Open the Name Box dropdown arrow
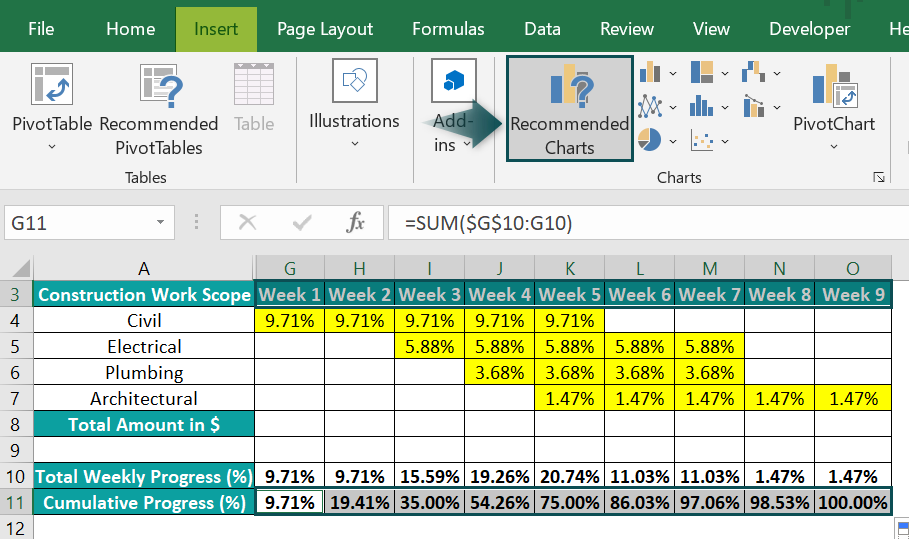The image size is (909, 539). pos(160,223)
